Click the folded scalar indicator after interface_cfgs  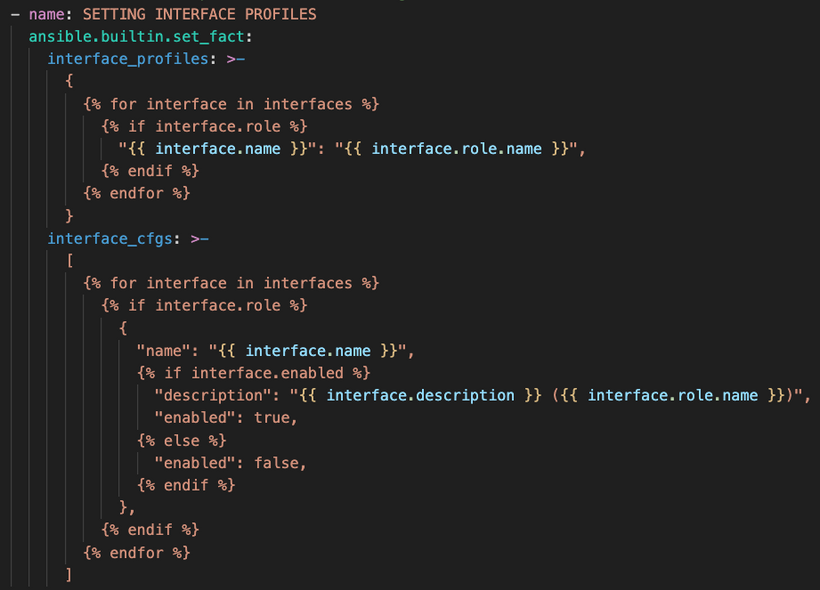200,239
